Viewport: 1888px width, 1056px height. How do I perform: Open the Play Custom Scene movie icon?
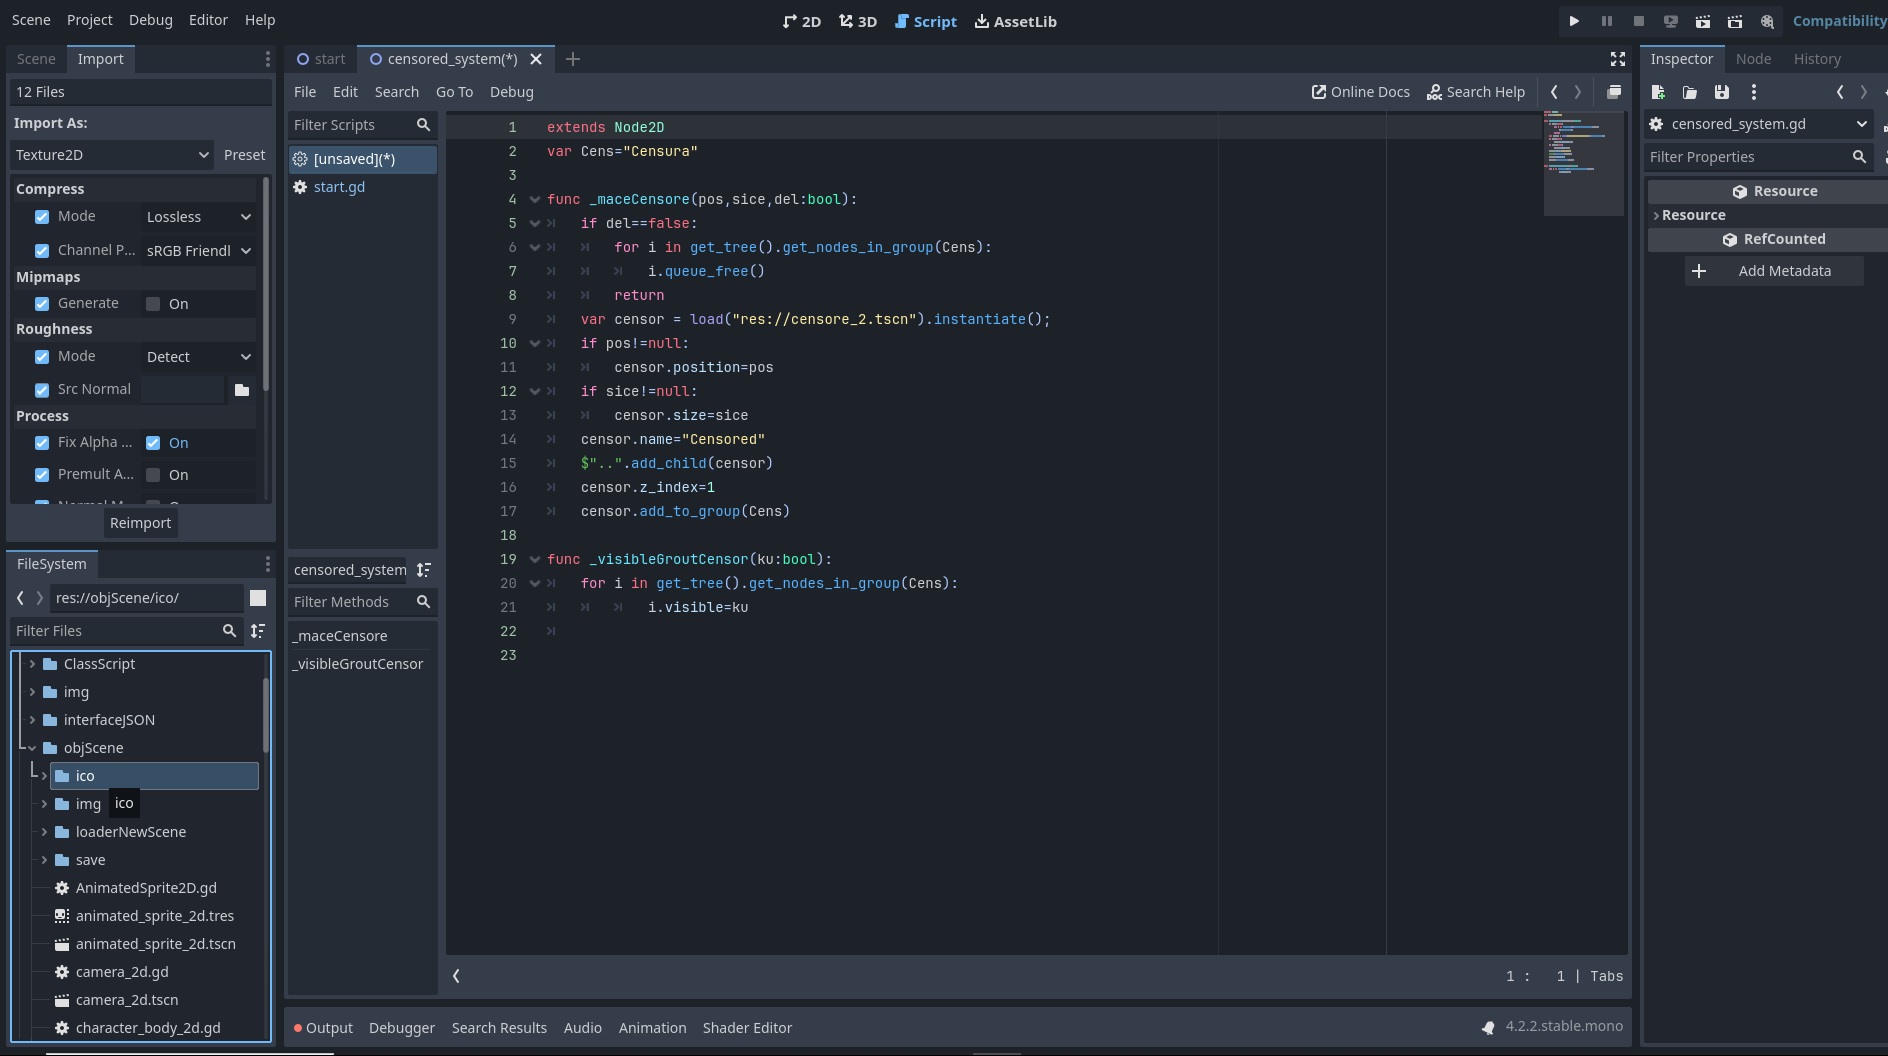coord(1734,21)
